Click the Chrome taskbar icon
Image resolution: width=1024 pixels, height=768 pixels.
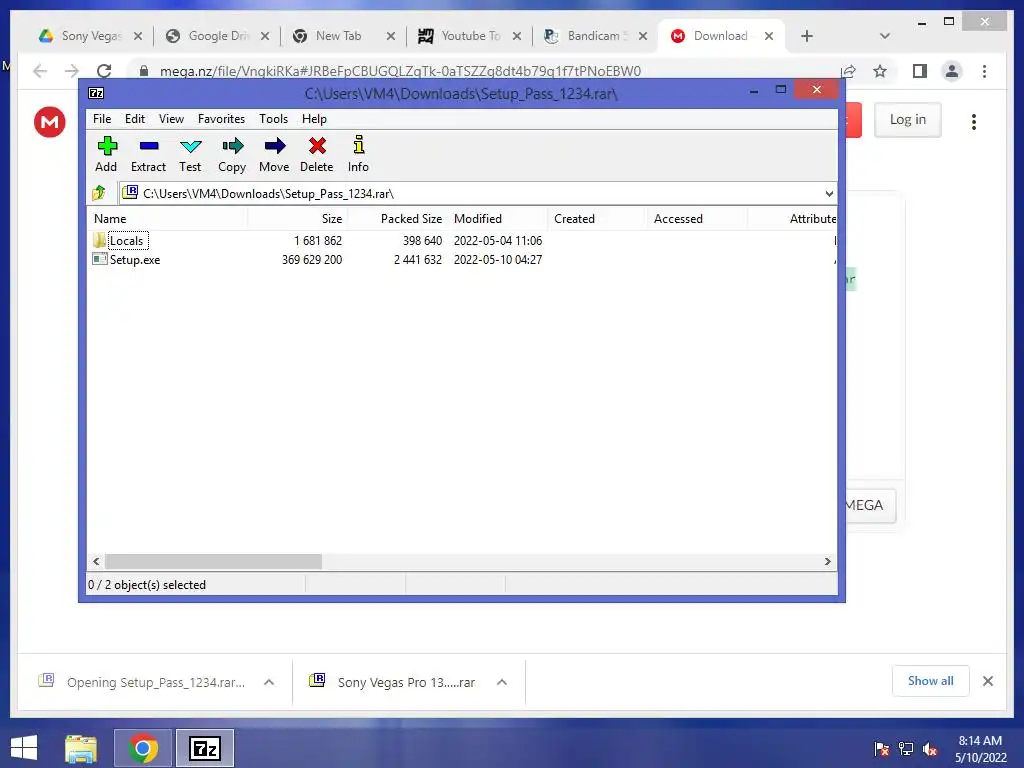[143, 748]
